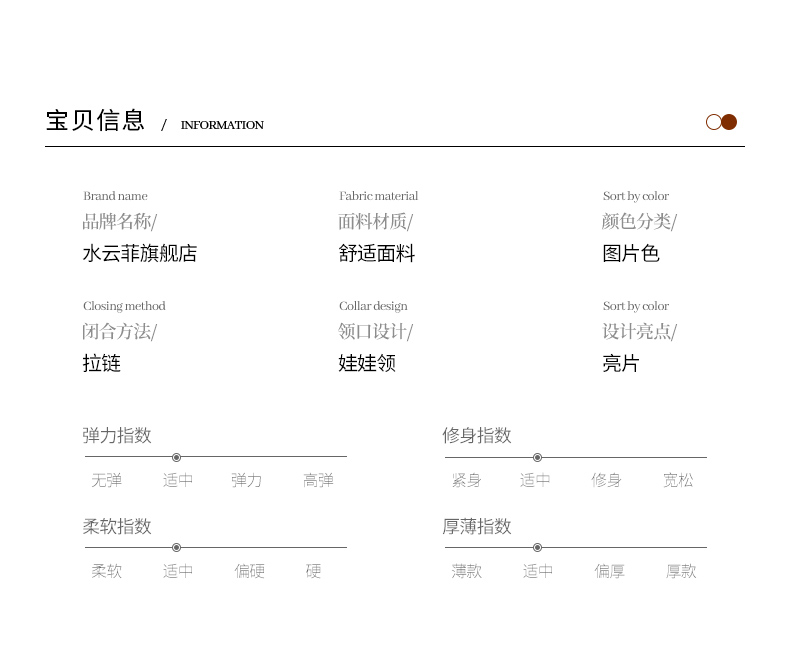Click the 厚薄指数 title

(477, 526)
